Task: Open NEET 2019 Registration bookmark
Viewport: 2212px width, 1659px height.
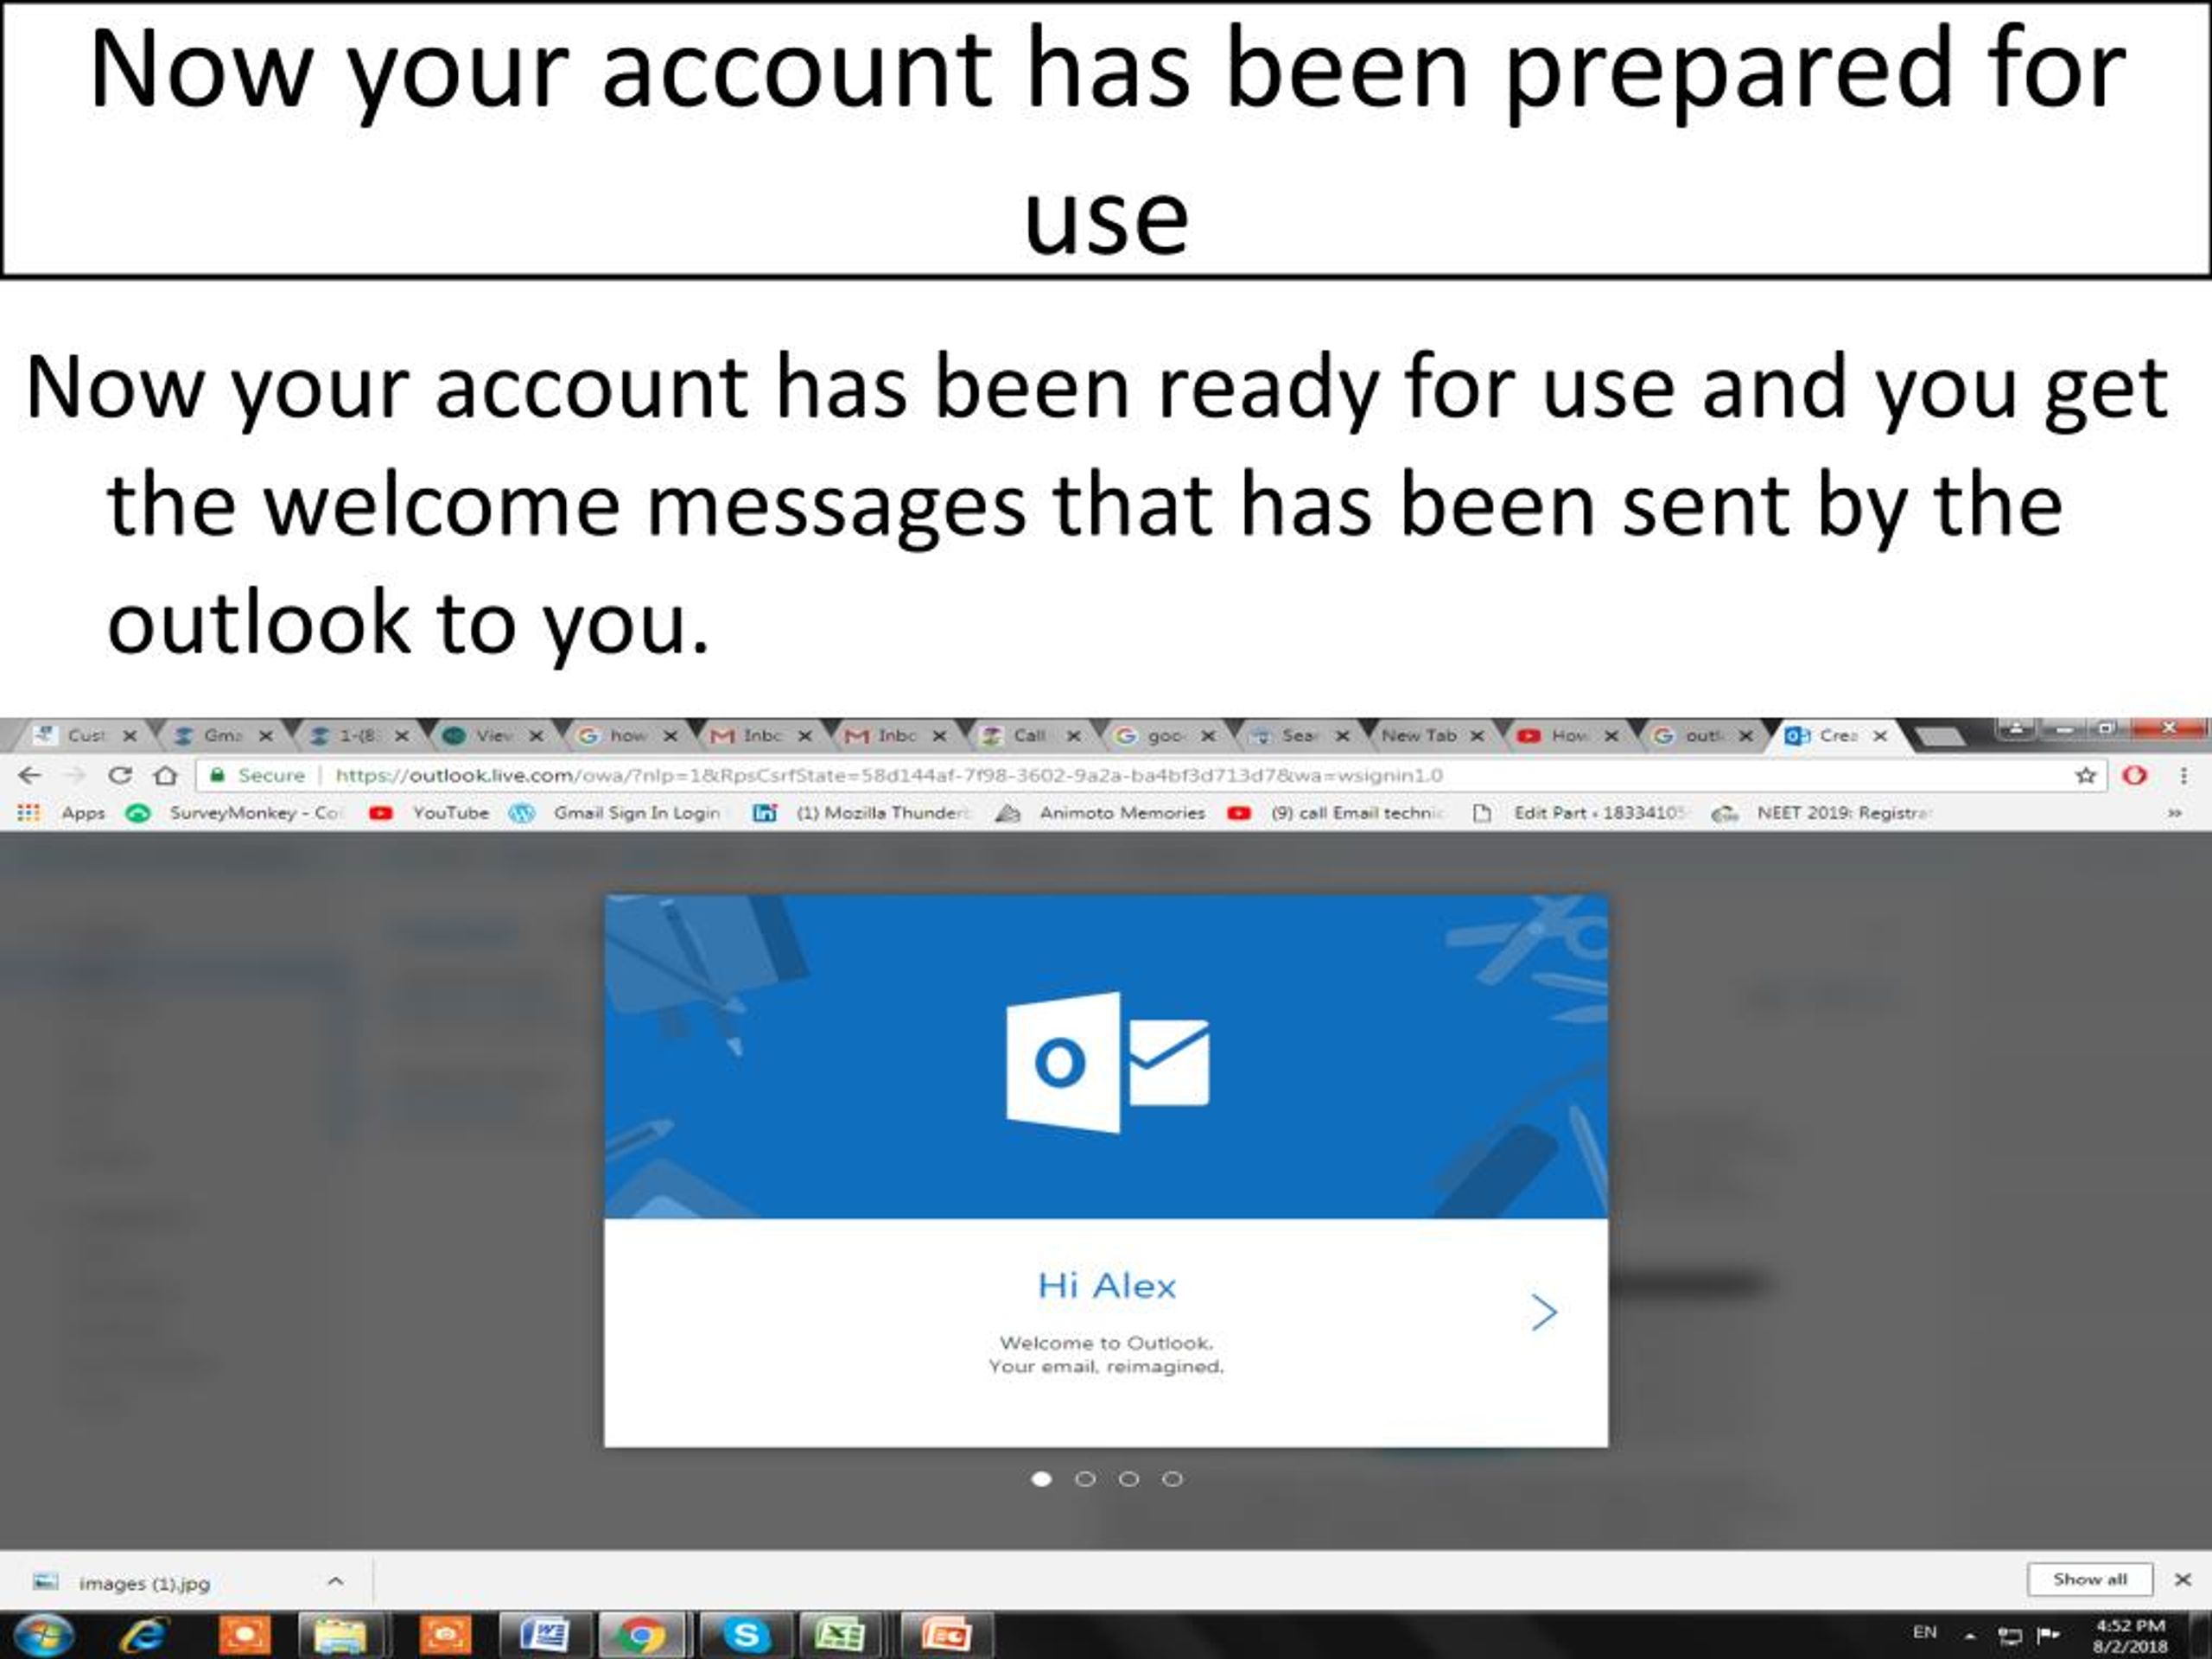Action: (x=1824, y=813)
